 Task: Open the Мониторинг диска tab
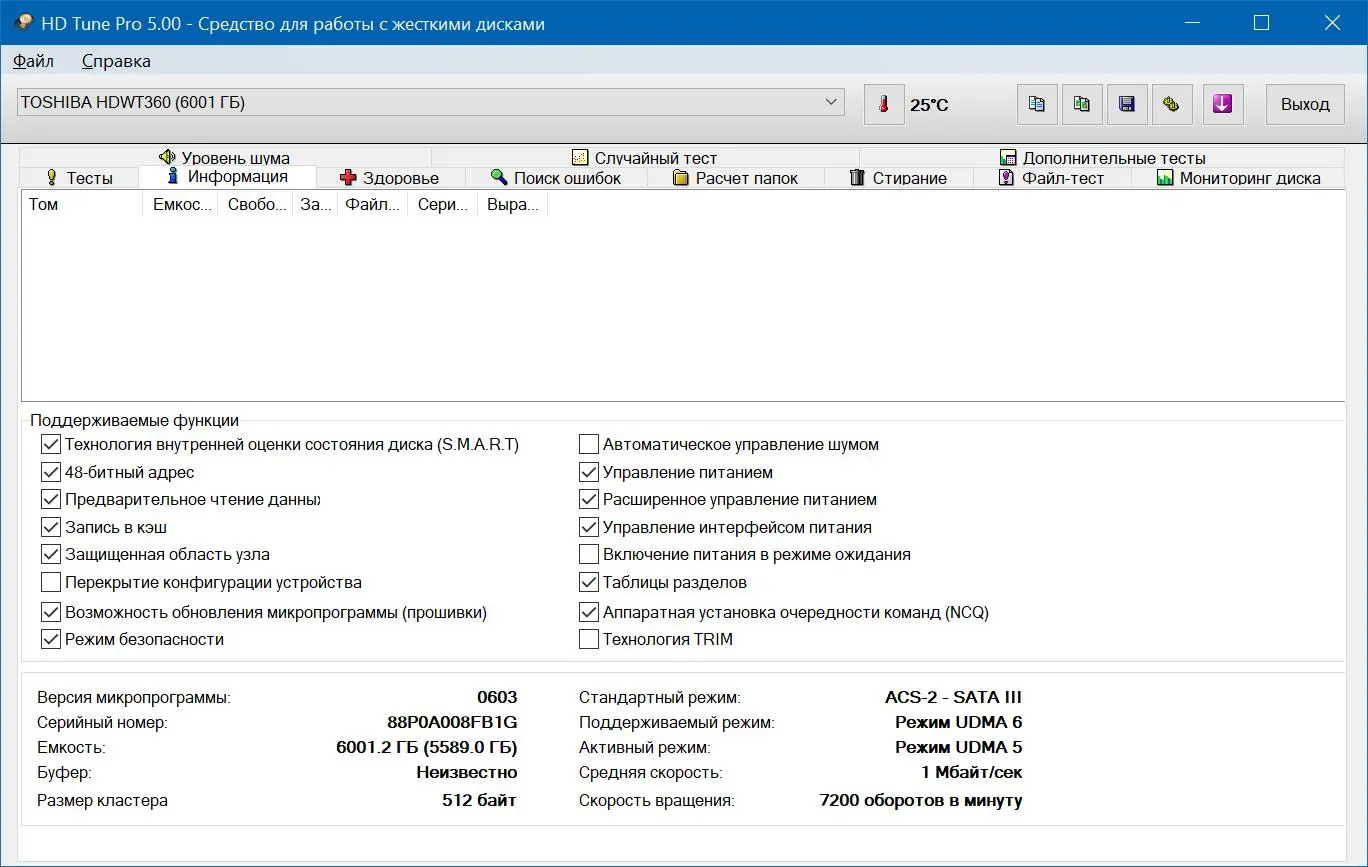point(1238,178)
